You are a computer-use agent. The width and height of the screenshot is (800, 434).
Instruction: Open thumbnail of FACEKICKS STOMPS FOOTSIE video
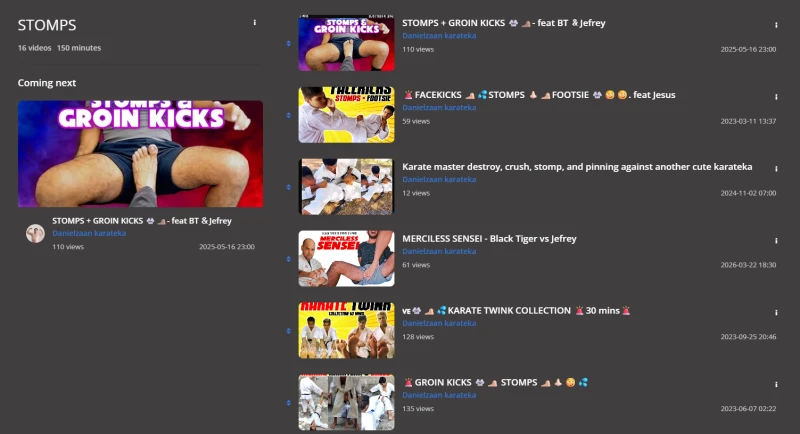point(346,115)
